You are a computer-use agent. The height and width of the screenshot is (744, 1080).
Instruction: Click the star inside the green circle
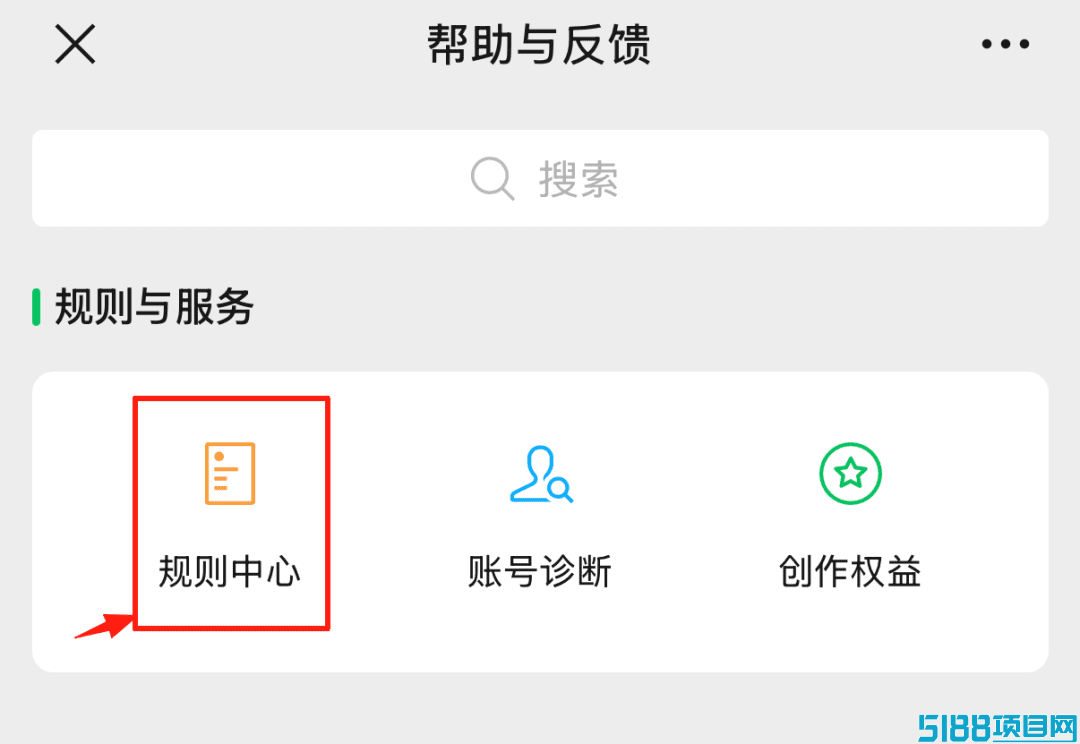coord(850,473)
